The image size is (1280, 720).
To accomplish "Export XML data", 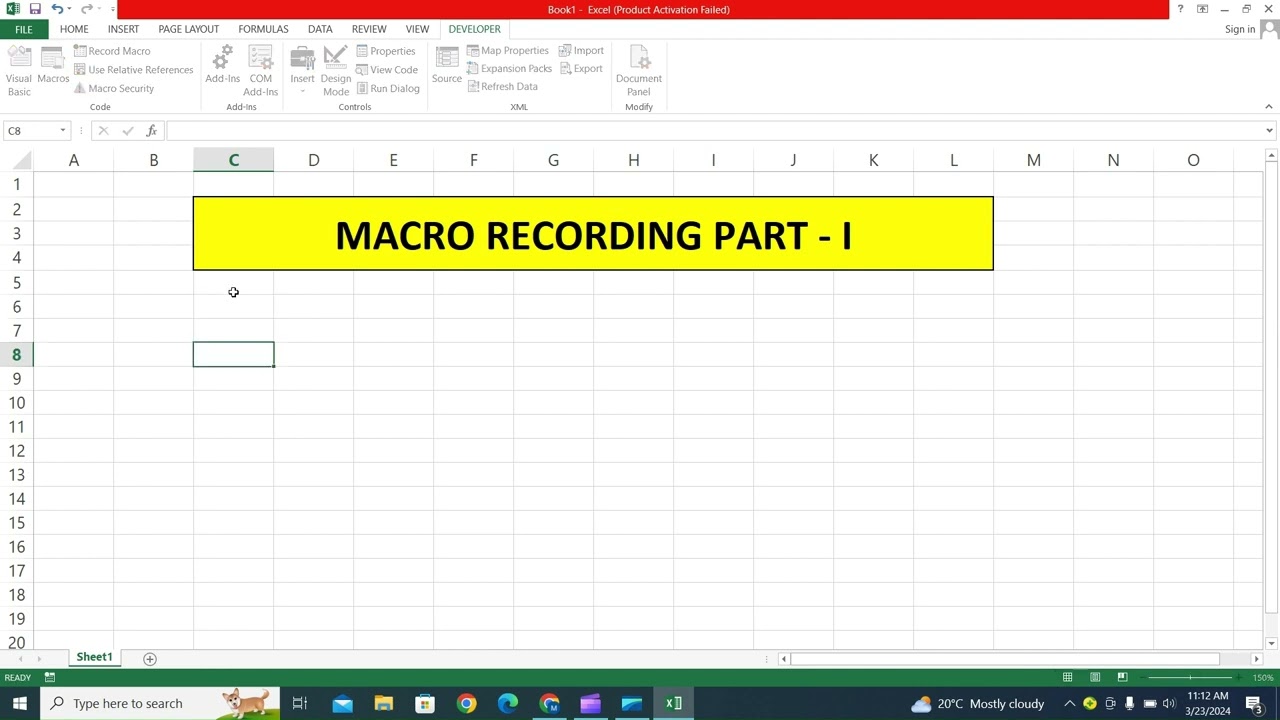I will point(581,68).
